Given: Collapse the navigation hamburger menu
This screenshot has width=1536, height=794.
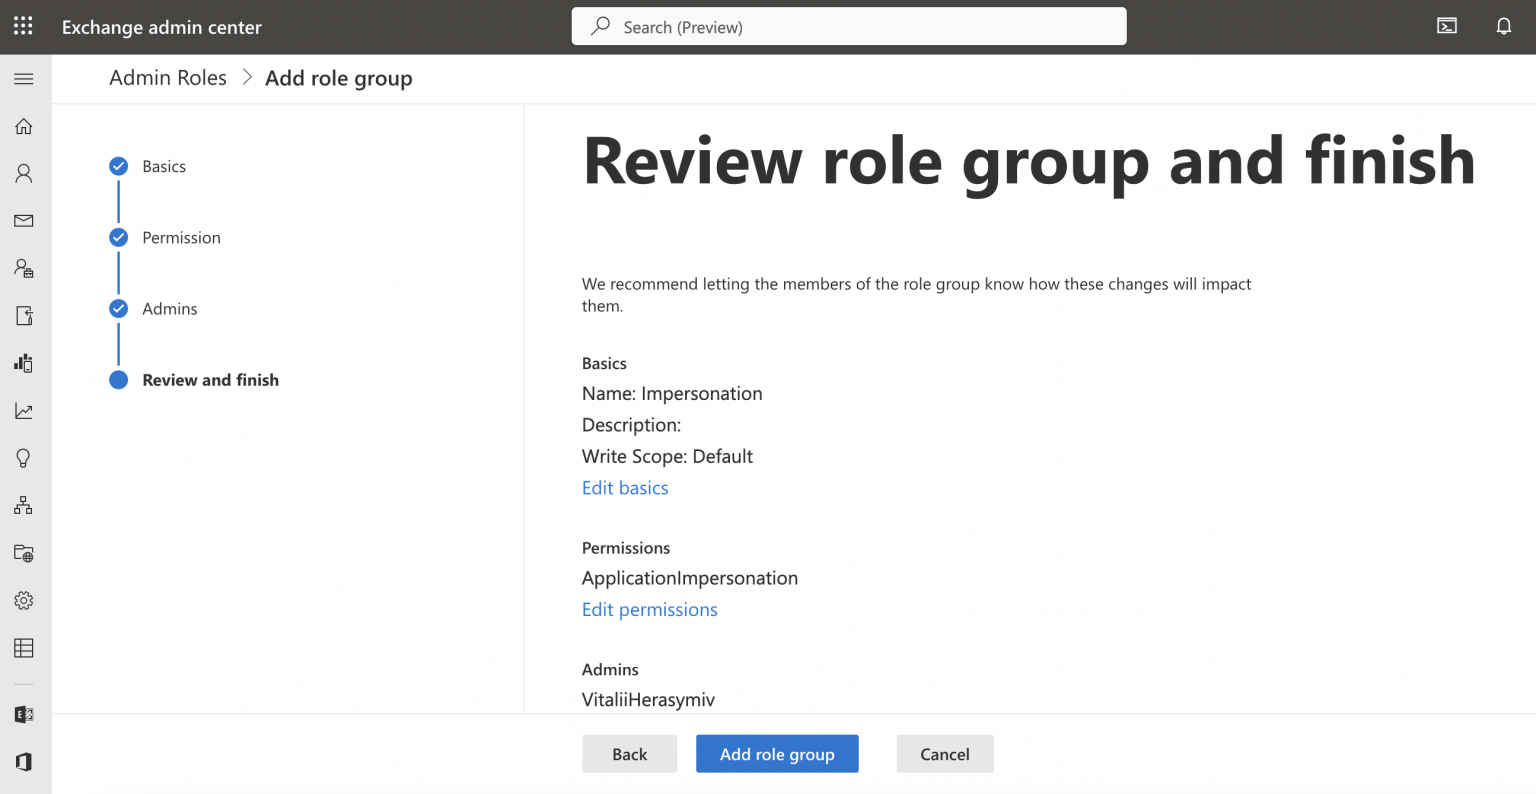Looking at the screenshot, I should (x=24, y=79).
